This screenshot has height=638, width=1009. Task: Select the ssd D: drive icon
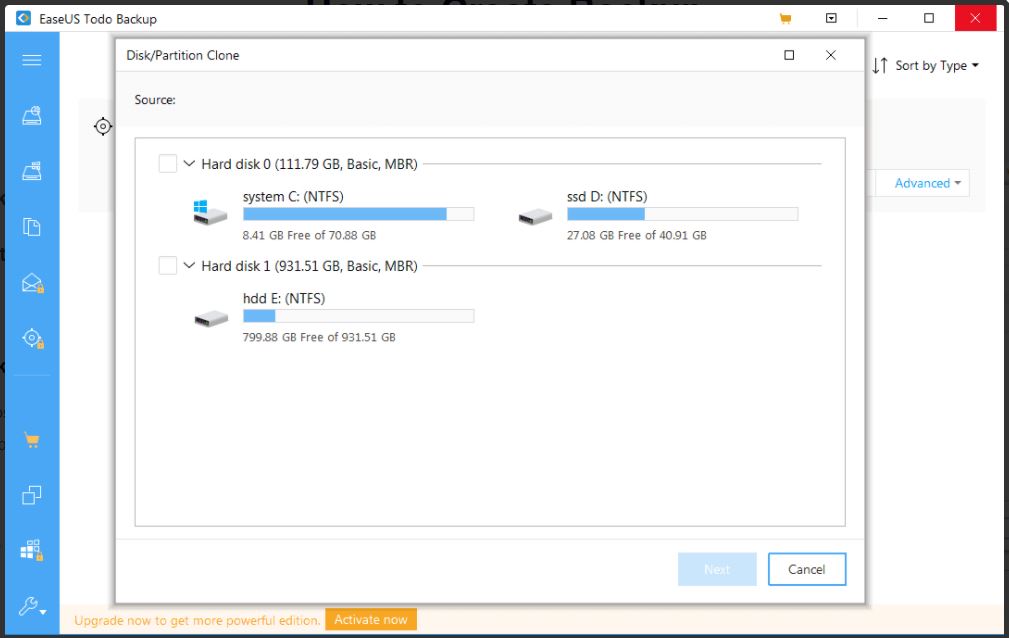pos(535,216)
